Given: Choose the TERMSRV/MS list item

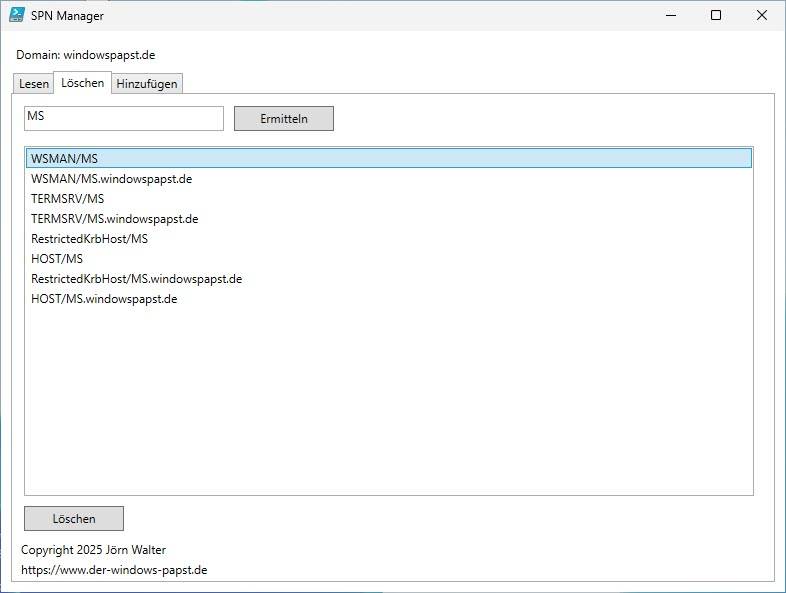Looking at the screenshot, I should pyautogui.click(x=67, y=199).
